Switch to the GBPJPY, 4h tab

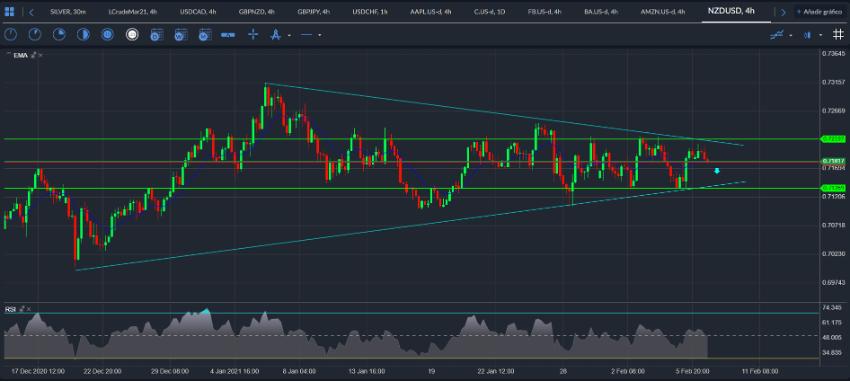(313, 11)
